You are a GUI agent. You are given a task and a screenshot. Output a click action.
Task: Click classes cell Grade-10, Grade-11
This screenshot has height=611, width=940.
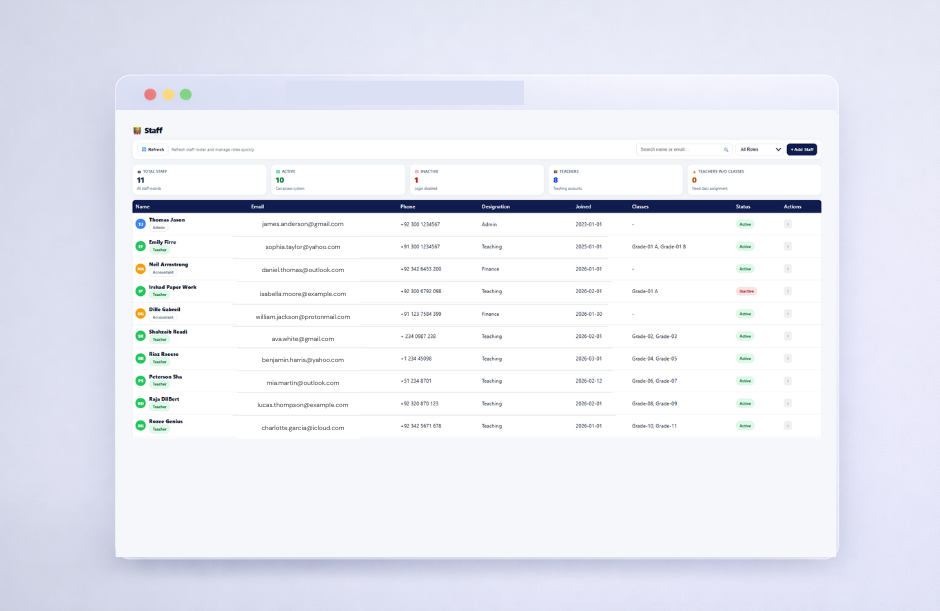coord(654,426)
